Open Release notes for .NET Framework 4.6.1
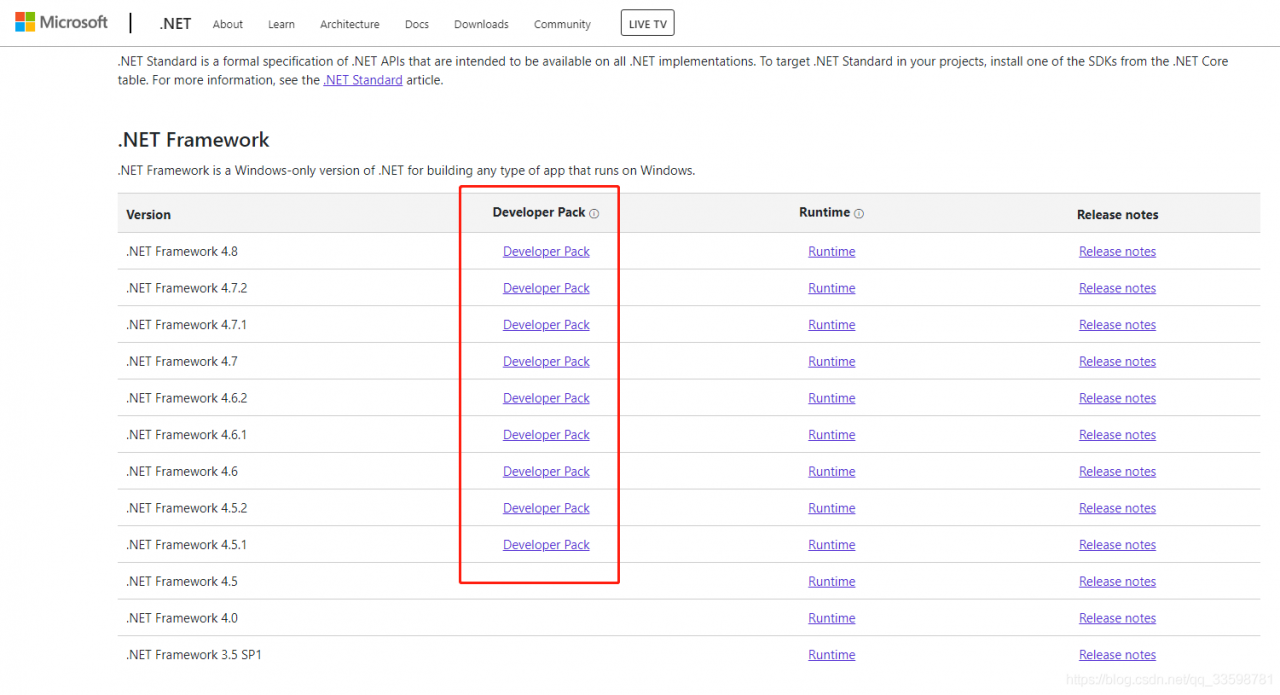This screenshot has height=695, width=1280. pos(1117,435)
